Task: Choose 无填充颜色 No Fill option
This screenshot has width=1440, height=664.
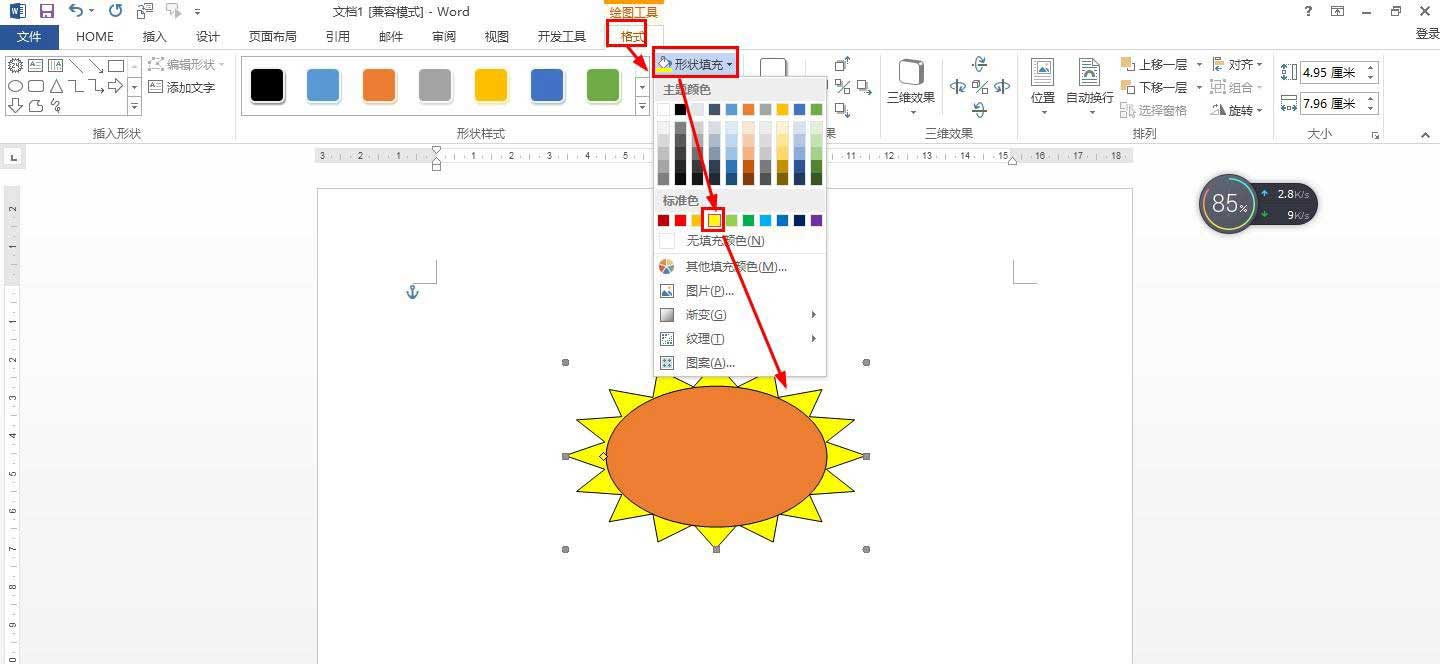Action: 740,241
